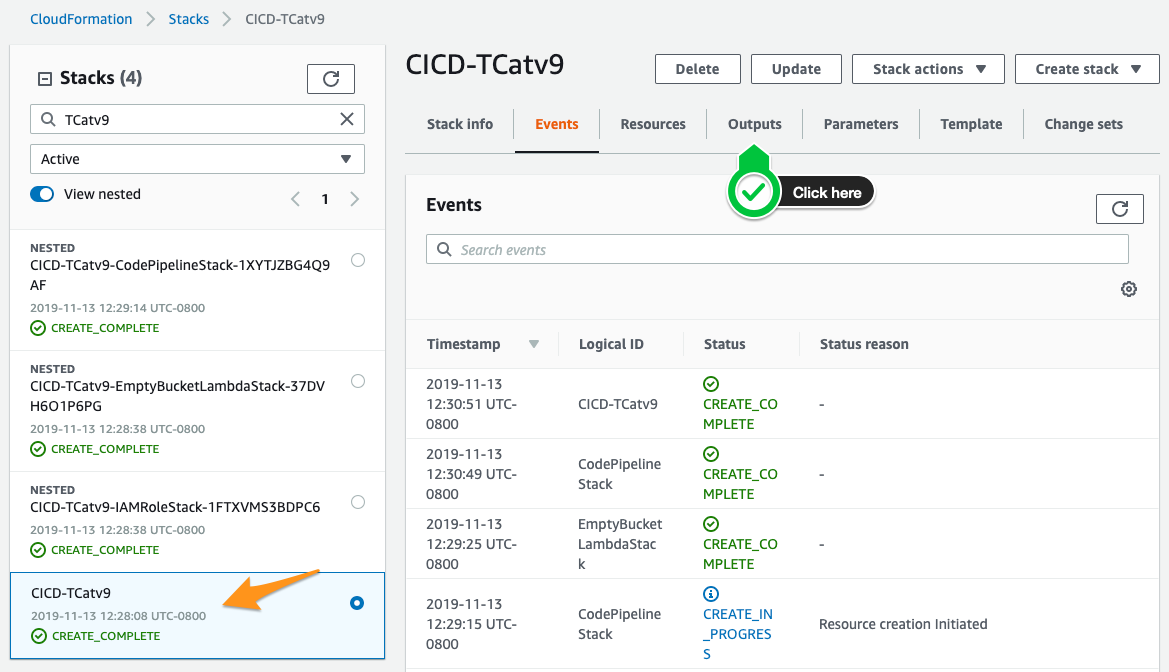Open Events table settings gear
Viewport: 1169px width, 672px height.
click(1129, 289)
